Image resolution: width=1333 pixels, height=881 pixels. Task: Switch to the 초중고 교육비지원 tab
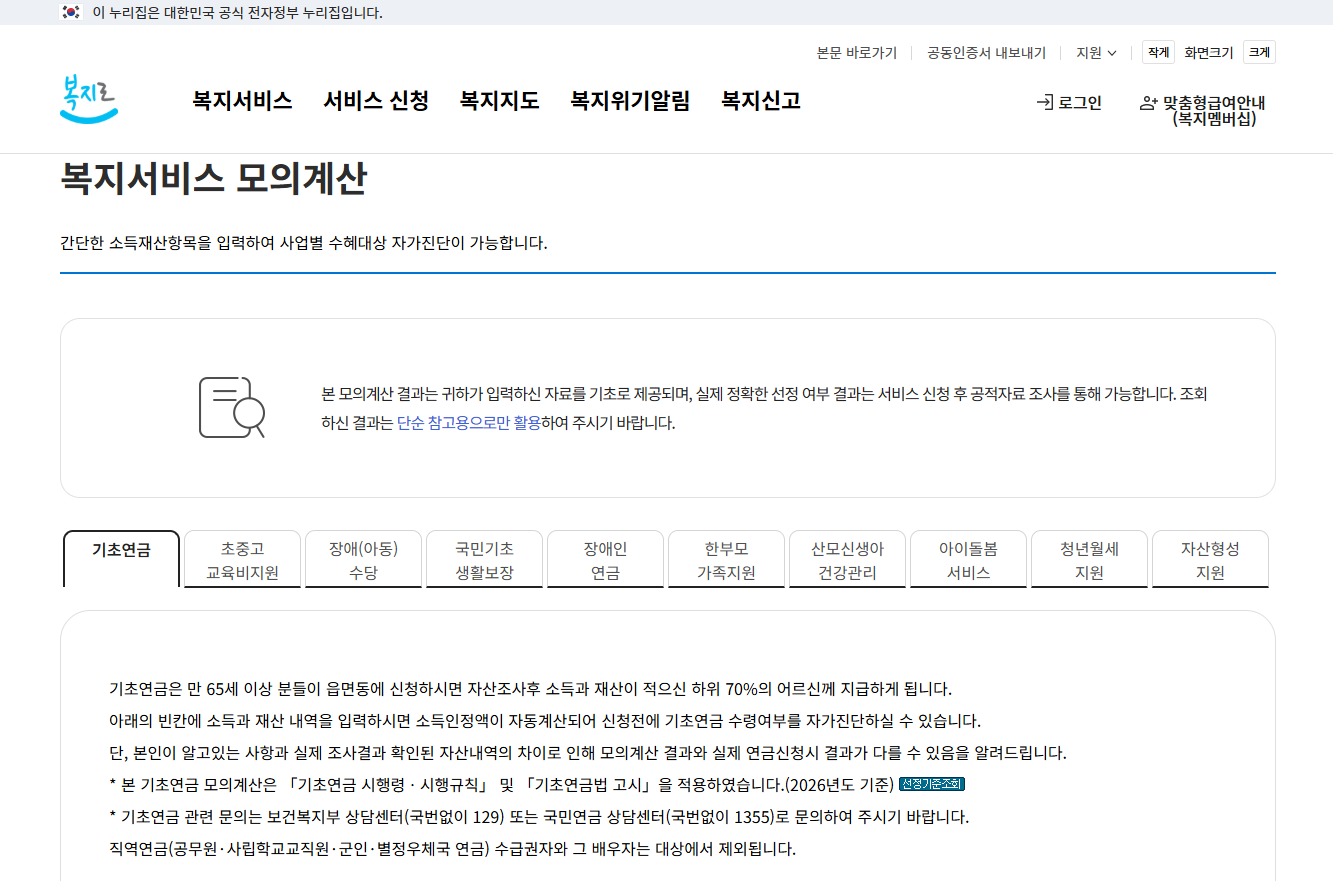coord(242,560)
